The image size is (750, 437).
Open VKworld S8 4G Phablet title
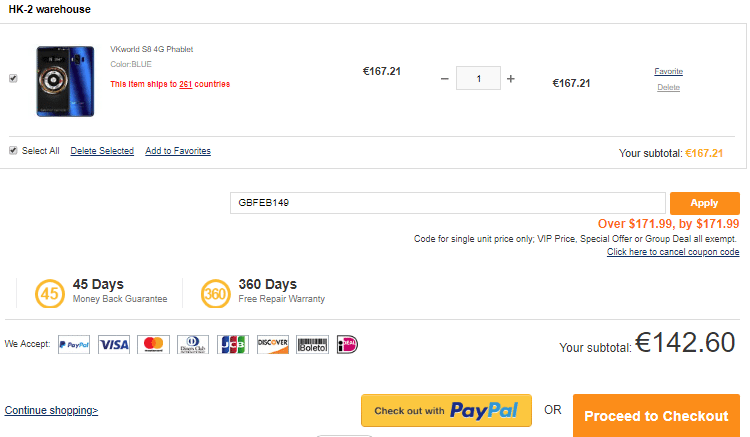[x=152, y=49]
